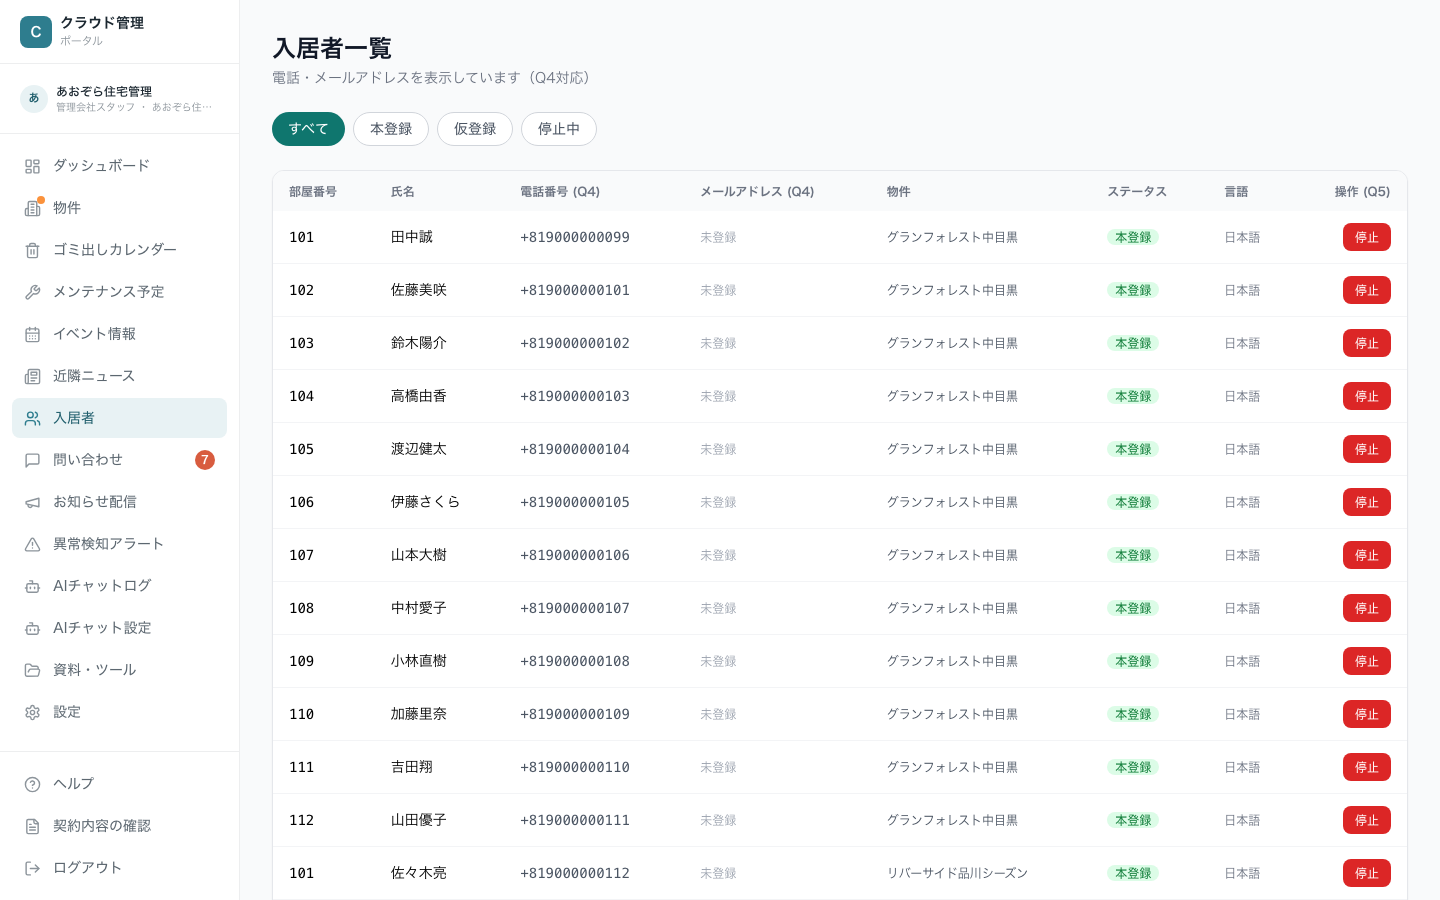Click the ヘルプ question mark icon
1440x900 pixels.
coord(33,784)
